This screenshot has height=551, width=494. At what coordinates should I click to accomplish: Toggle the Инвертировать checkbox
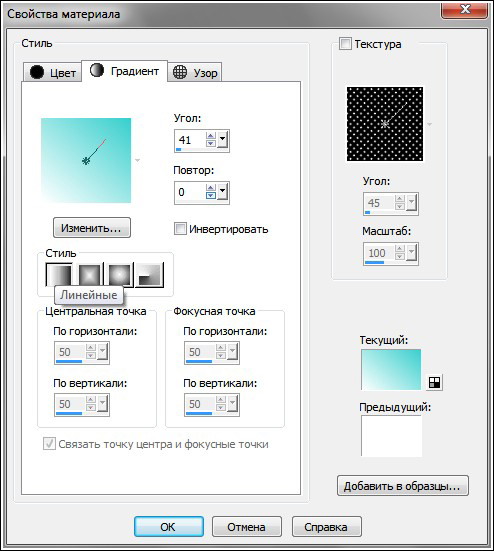coord(180,229)
